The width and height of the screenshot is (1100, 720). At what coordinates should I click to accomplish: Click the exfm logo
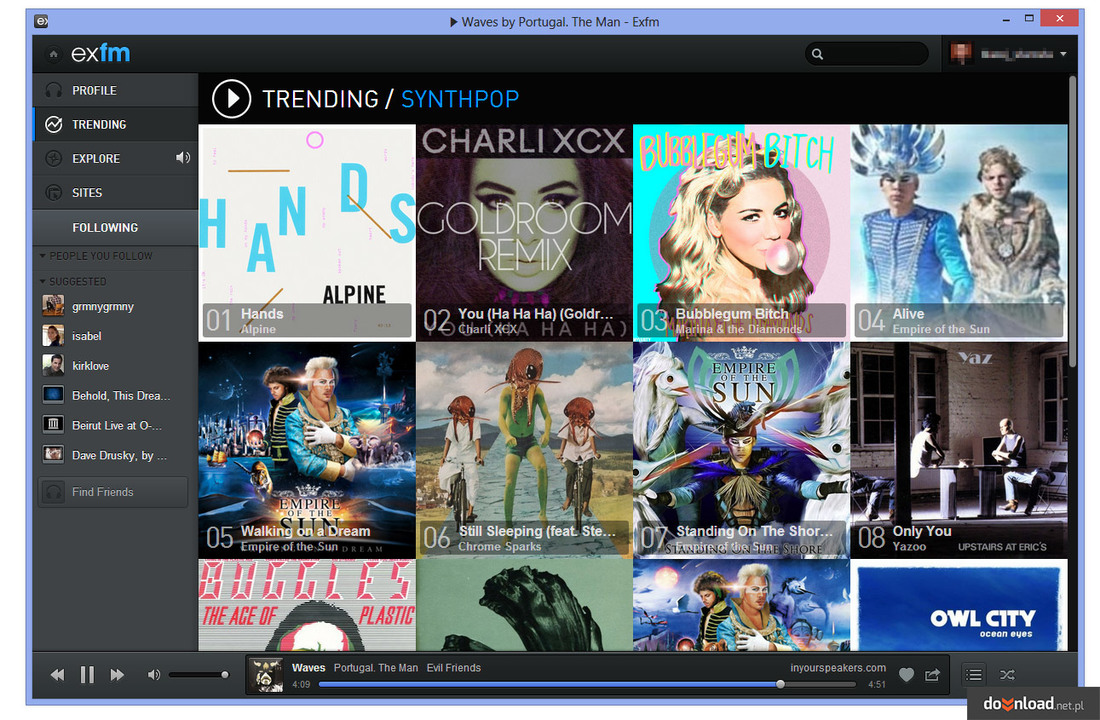100,53
